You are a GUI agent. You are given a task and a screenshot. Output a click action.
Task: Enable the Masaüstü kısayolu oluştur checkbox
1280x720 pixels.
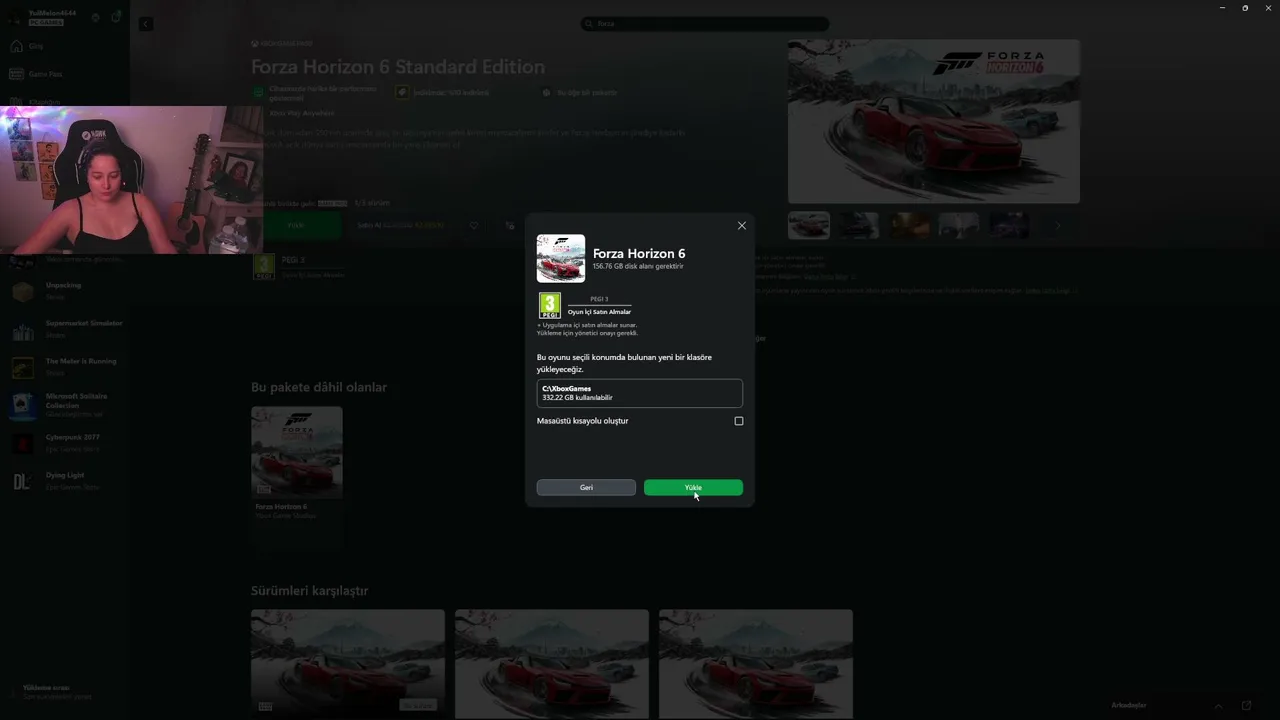[x=739, y=421]
